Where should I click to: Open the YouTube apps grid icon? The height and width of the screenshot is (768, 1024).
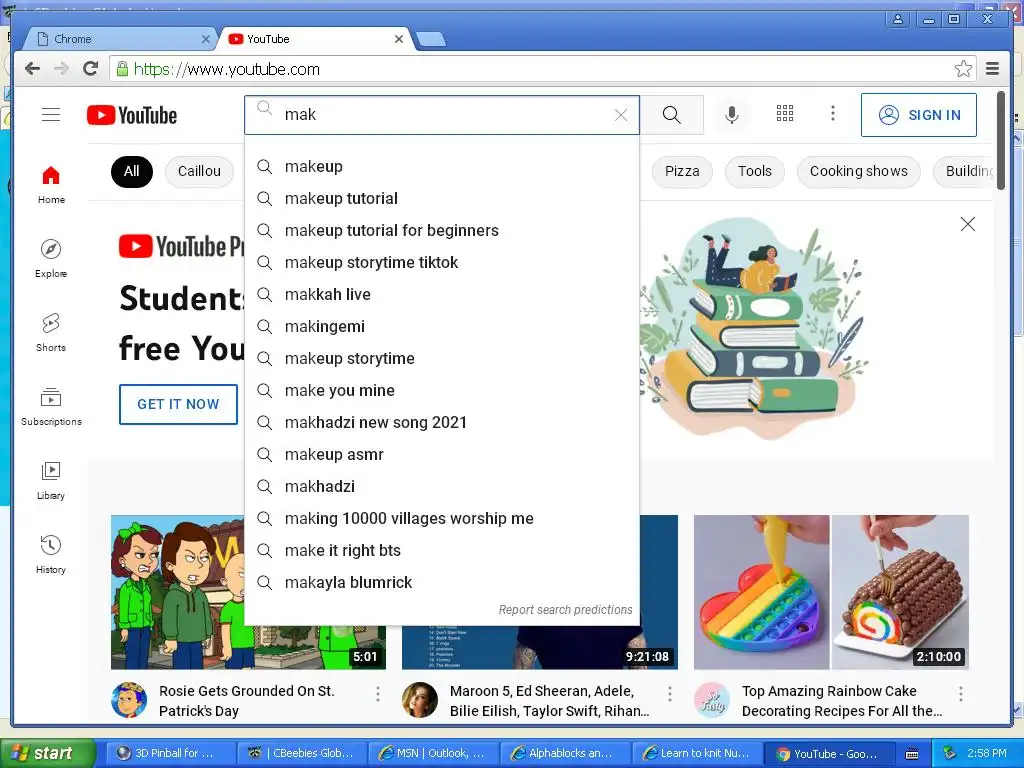click(x=785, y=114)
